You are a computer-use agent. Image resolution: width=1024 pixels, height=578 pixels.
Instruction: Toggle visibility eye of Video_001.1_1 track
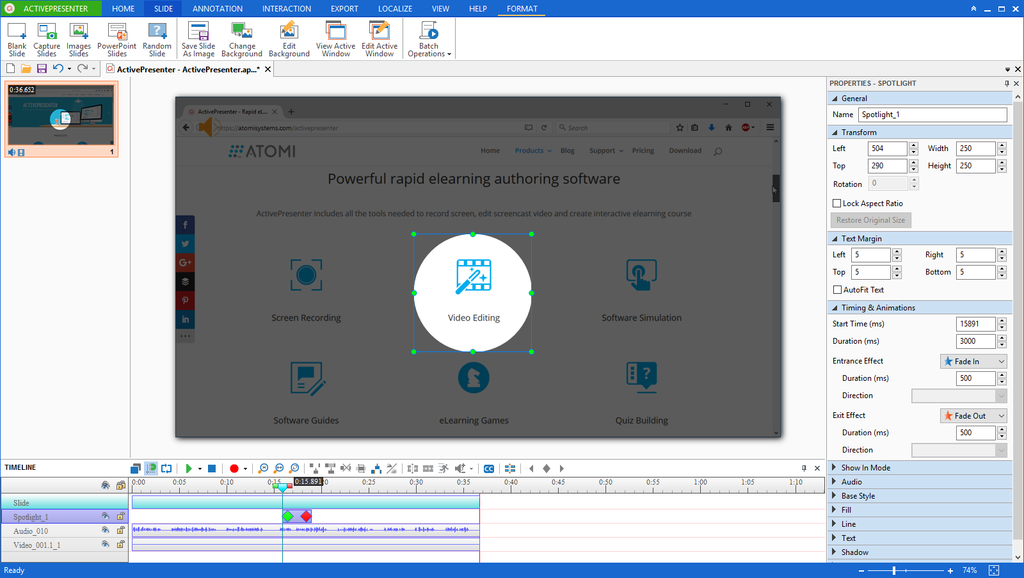[105, 544]
